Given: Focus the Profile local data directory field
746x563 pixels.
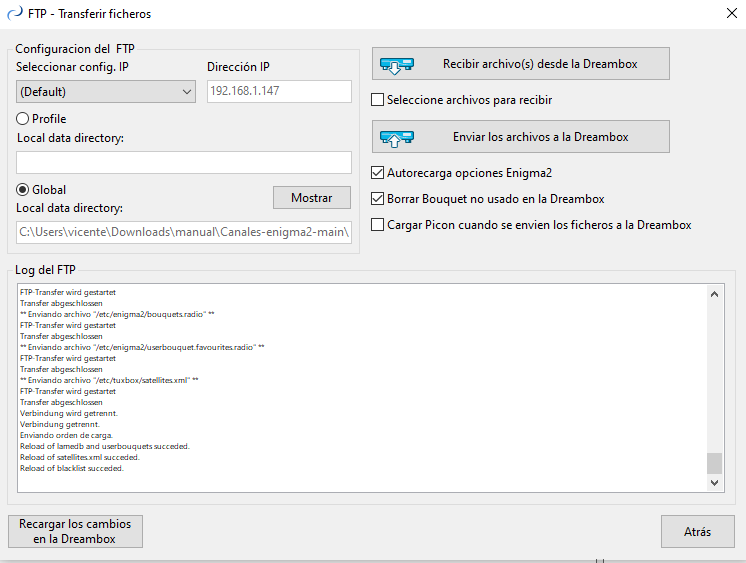Looking at the screenshot, I should coord(184,163).
